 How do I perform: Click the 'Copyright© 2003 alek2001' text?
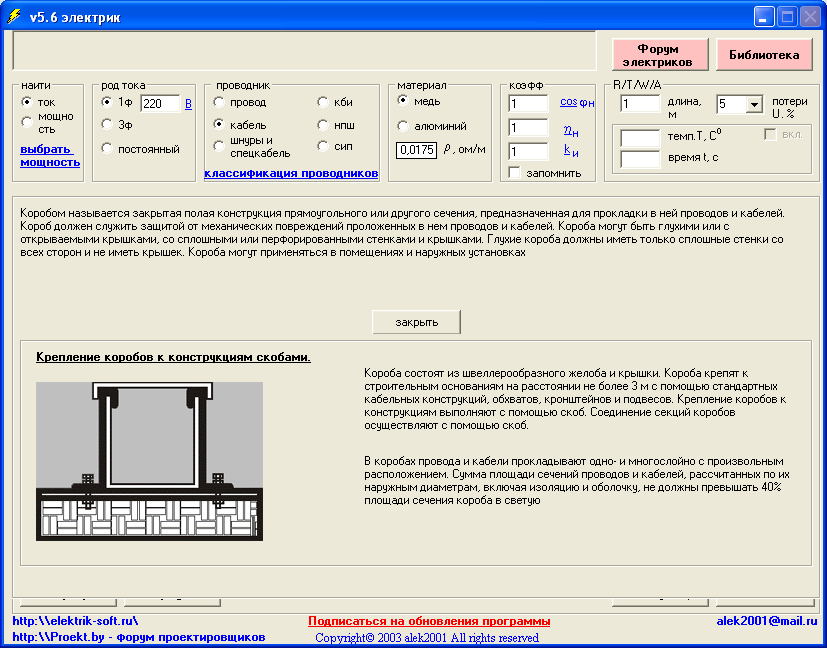point(427,638)
